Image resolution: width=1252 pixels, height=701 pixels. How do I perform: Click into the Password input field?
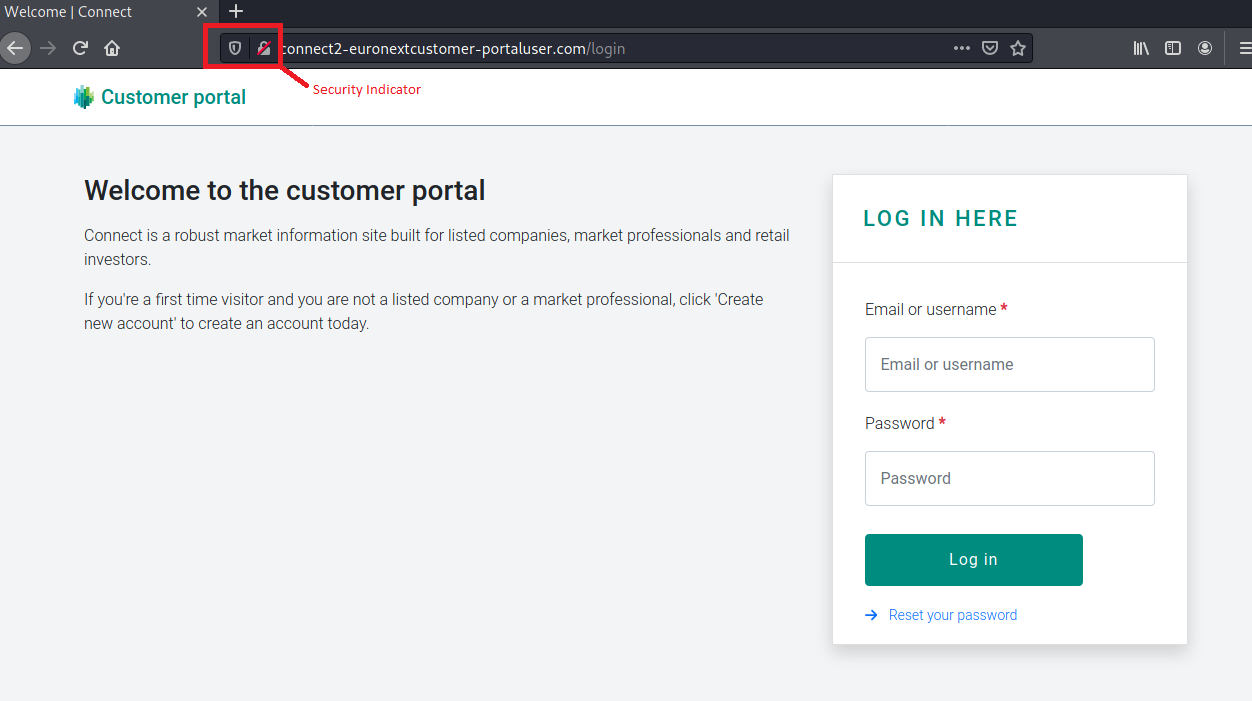coord(1010,478)
